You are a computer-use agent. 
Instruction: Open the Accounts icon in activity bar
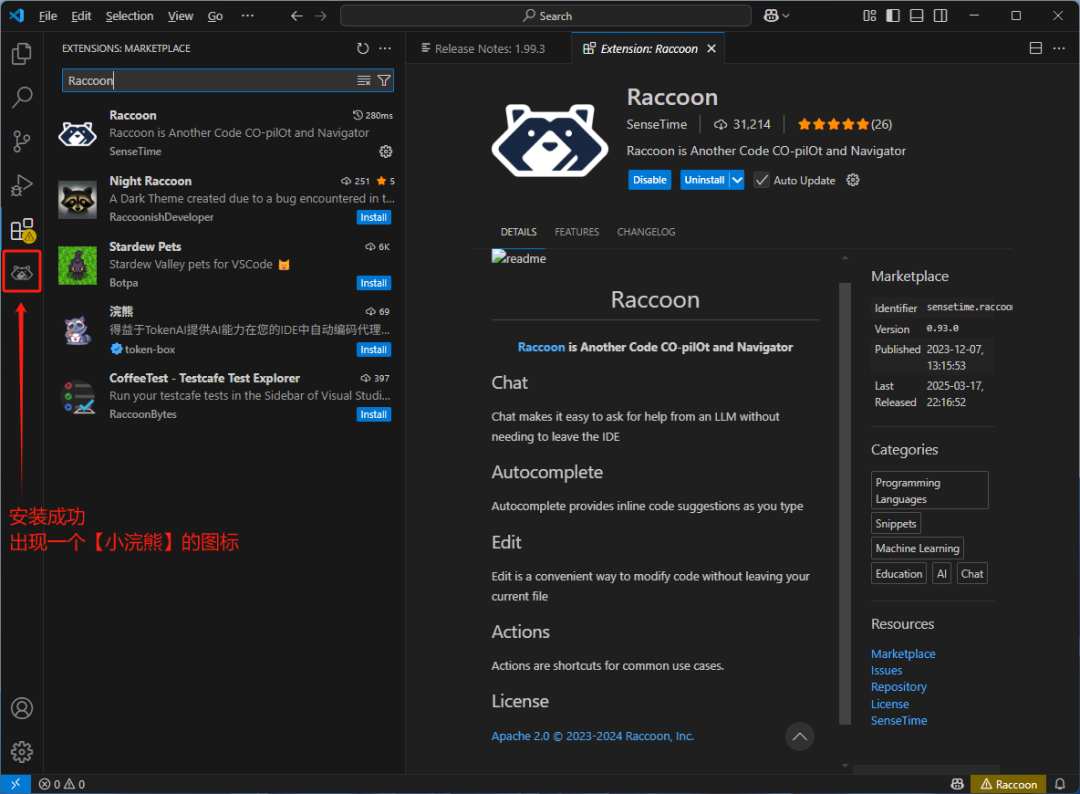point(22,708)
